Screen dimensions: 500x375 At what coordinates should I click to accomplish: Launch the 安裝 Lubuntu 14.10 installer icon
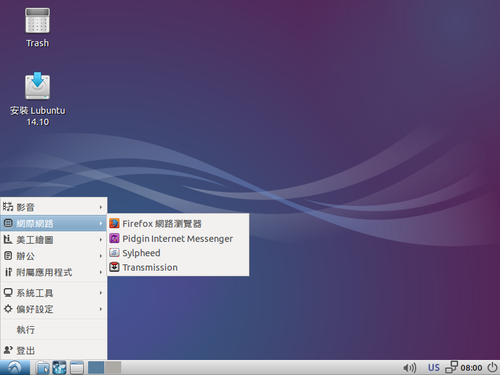(37, 99)
